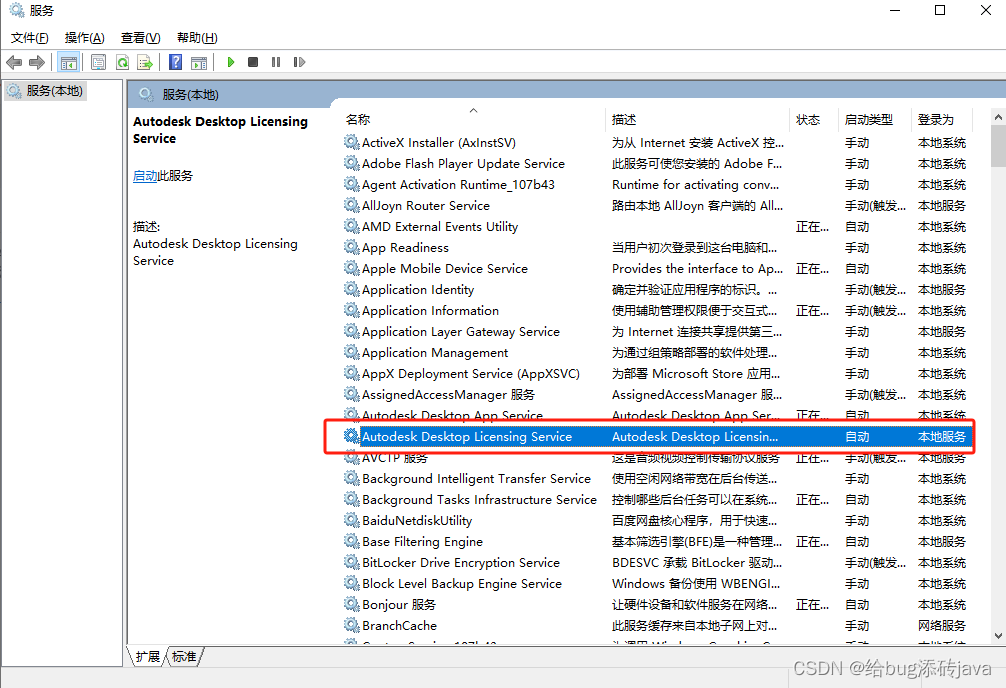Viewport: 1006px width, 688px height.
Task: Click the scrollbar down arrow
Action: (998, 636)
